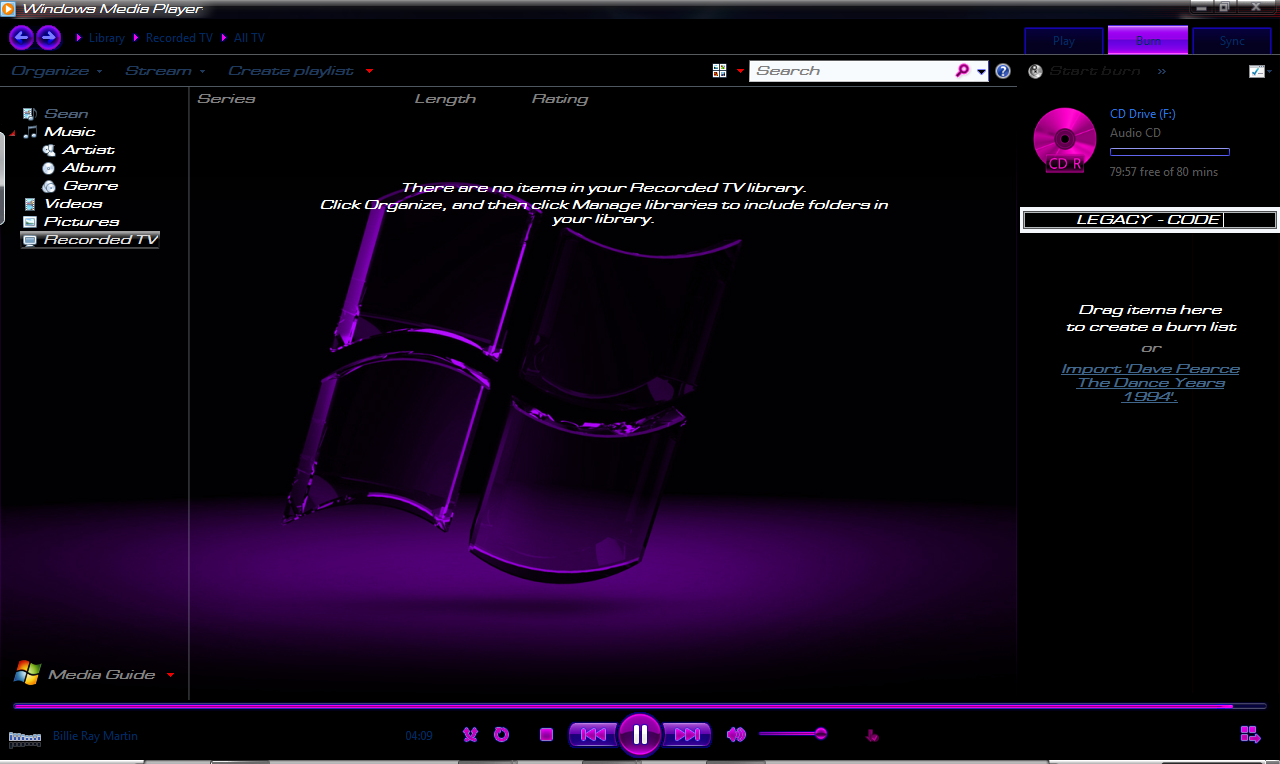Click the Artist icon in the navigation tree
1280x764 pixels.
click(x=48, y=150)
